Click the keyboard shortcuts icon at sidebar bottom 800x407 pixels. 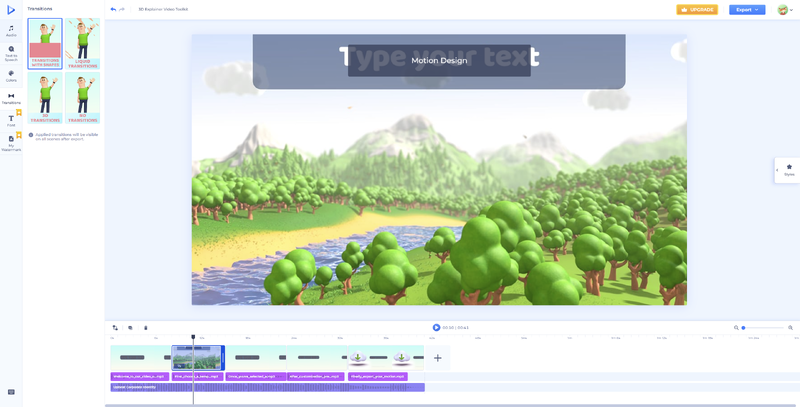[x=11, y=392]
